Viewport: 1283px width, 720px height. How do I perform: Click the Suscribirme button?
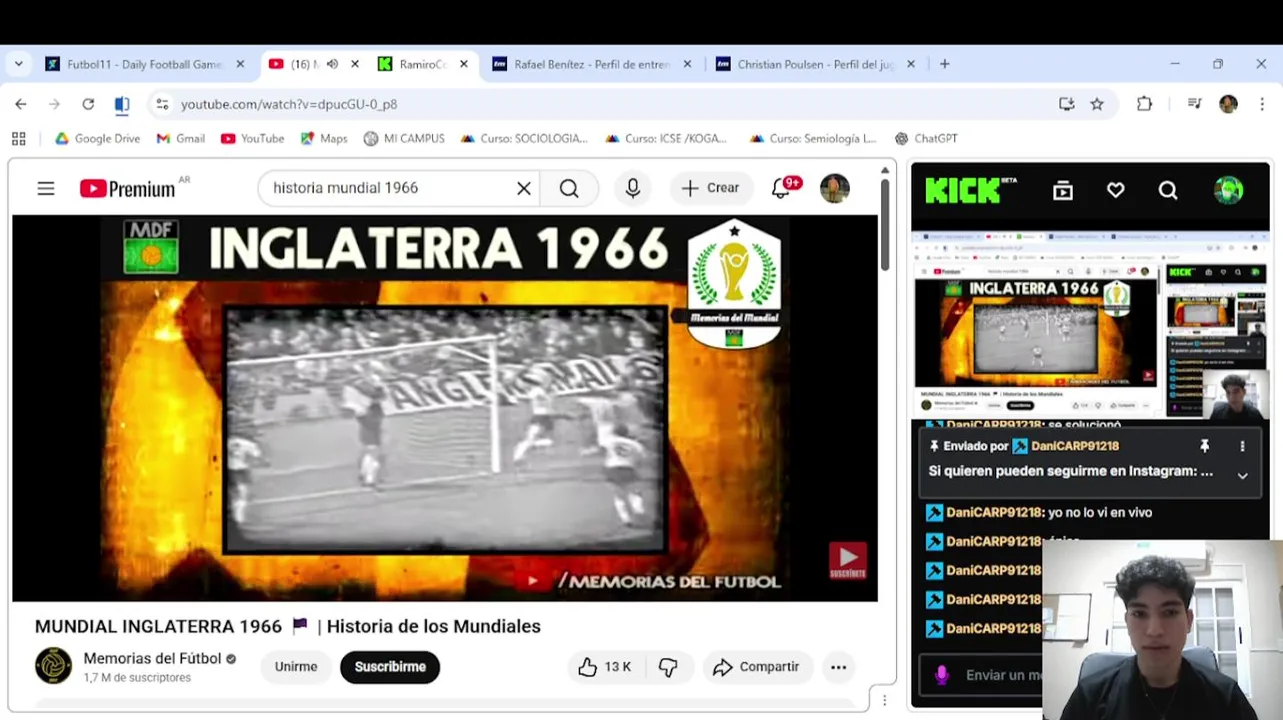click(x=390, y=667)
